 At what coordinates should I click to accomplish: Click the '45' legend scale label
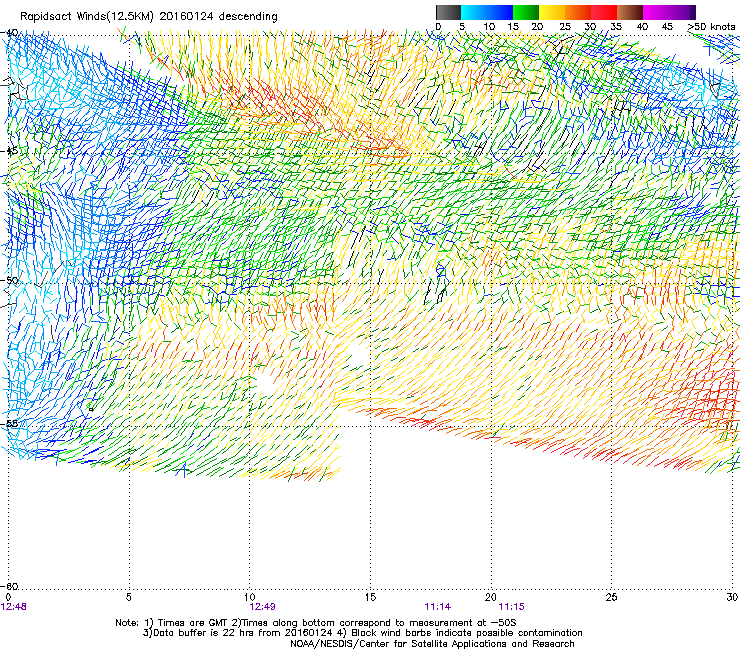point(667,27)
